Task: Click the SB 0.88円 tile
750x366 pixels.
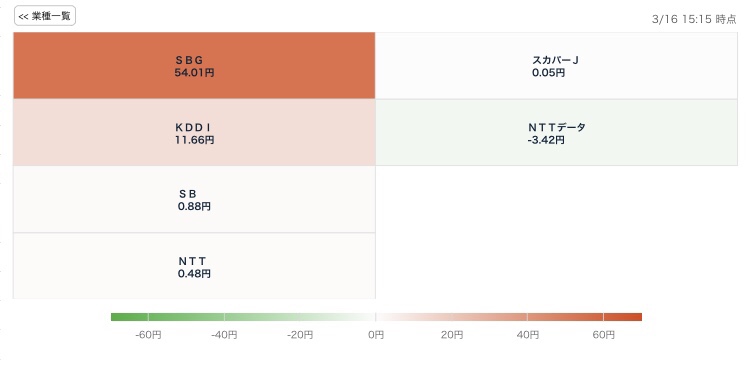Action: 194,200
